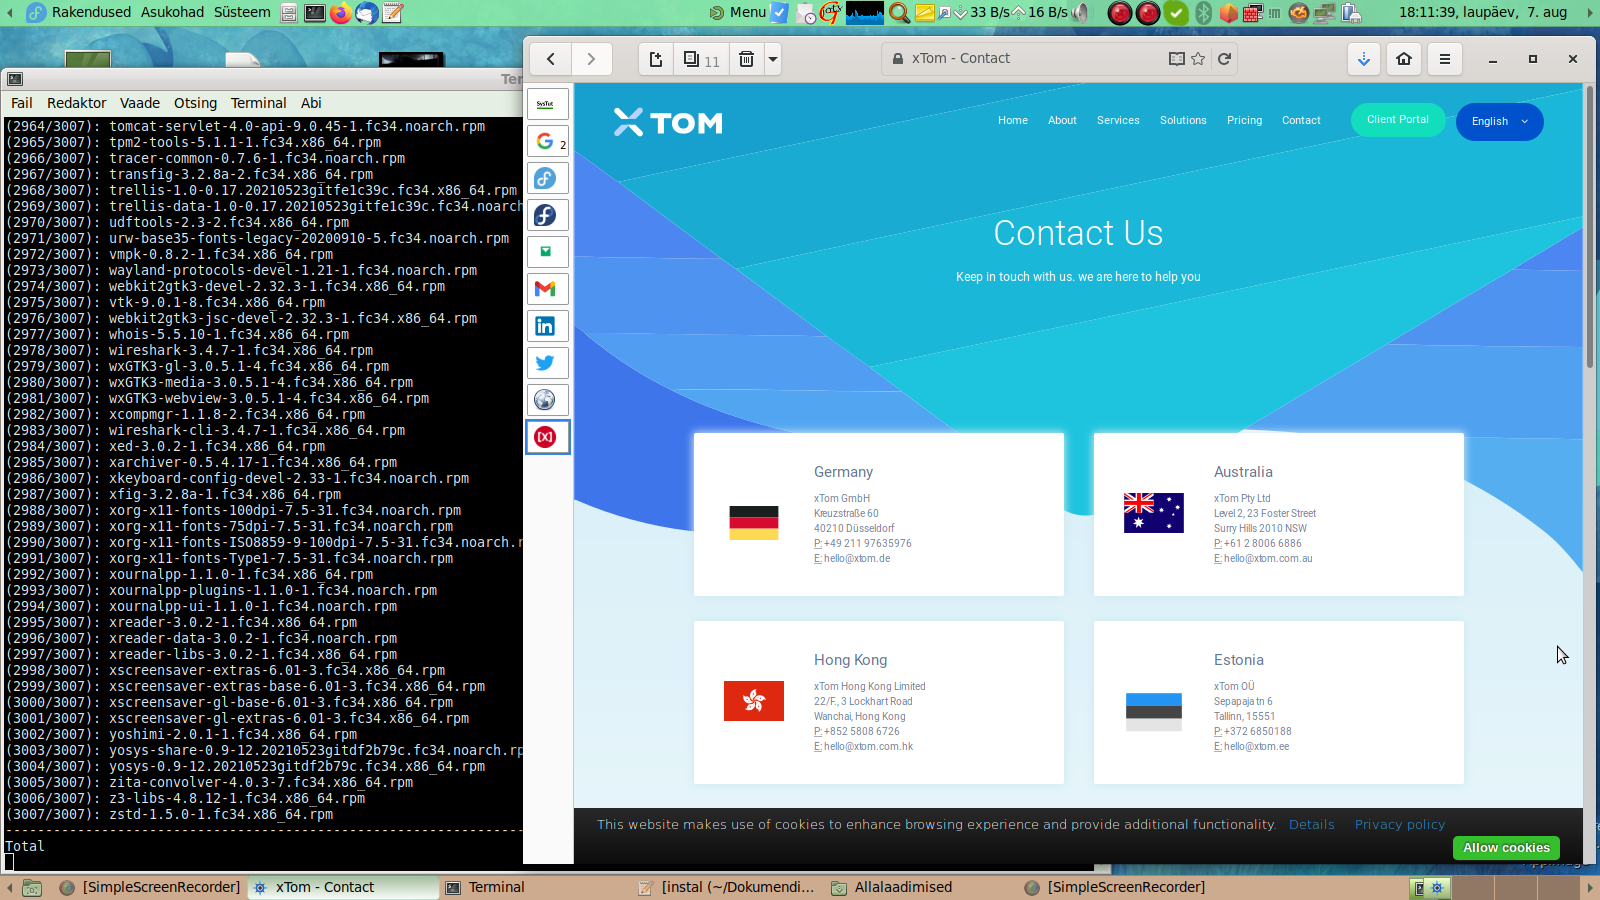Click the Germany email hello@xtom.de
This screenshot has width=1600, height=900.
click(x=857, y=559)
